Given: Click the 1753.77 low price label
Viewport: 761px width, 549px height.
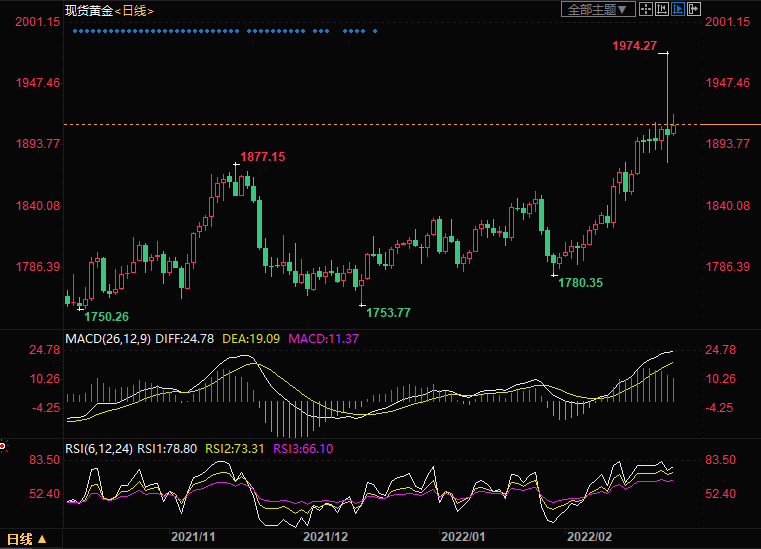Looking at the screenshot, I should point(388,313).
